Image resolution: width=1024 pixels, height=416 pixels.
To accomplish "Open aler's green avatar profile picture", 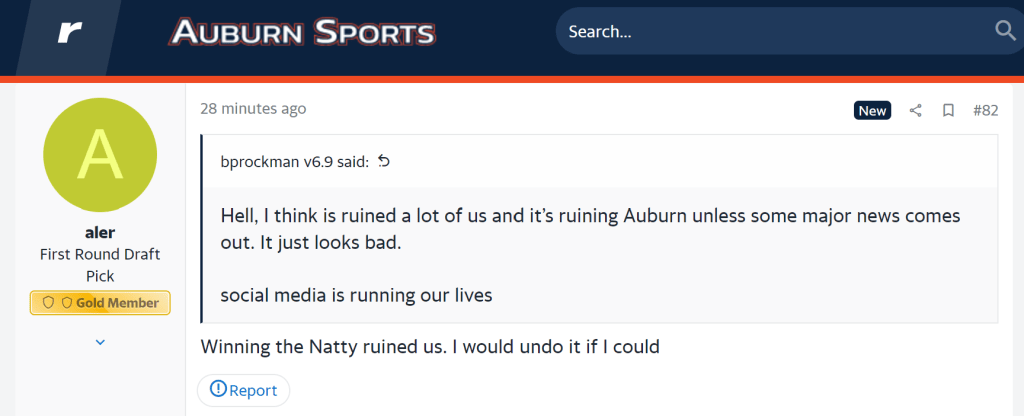I will (x=100, y=154).
